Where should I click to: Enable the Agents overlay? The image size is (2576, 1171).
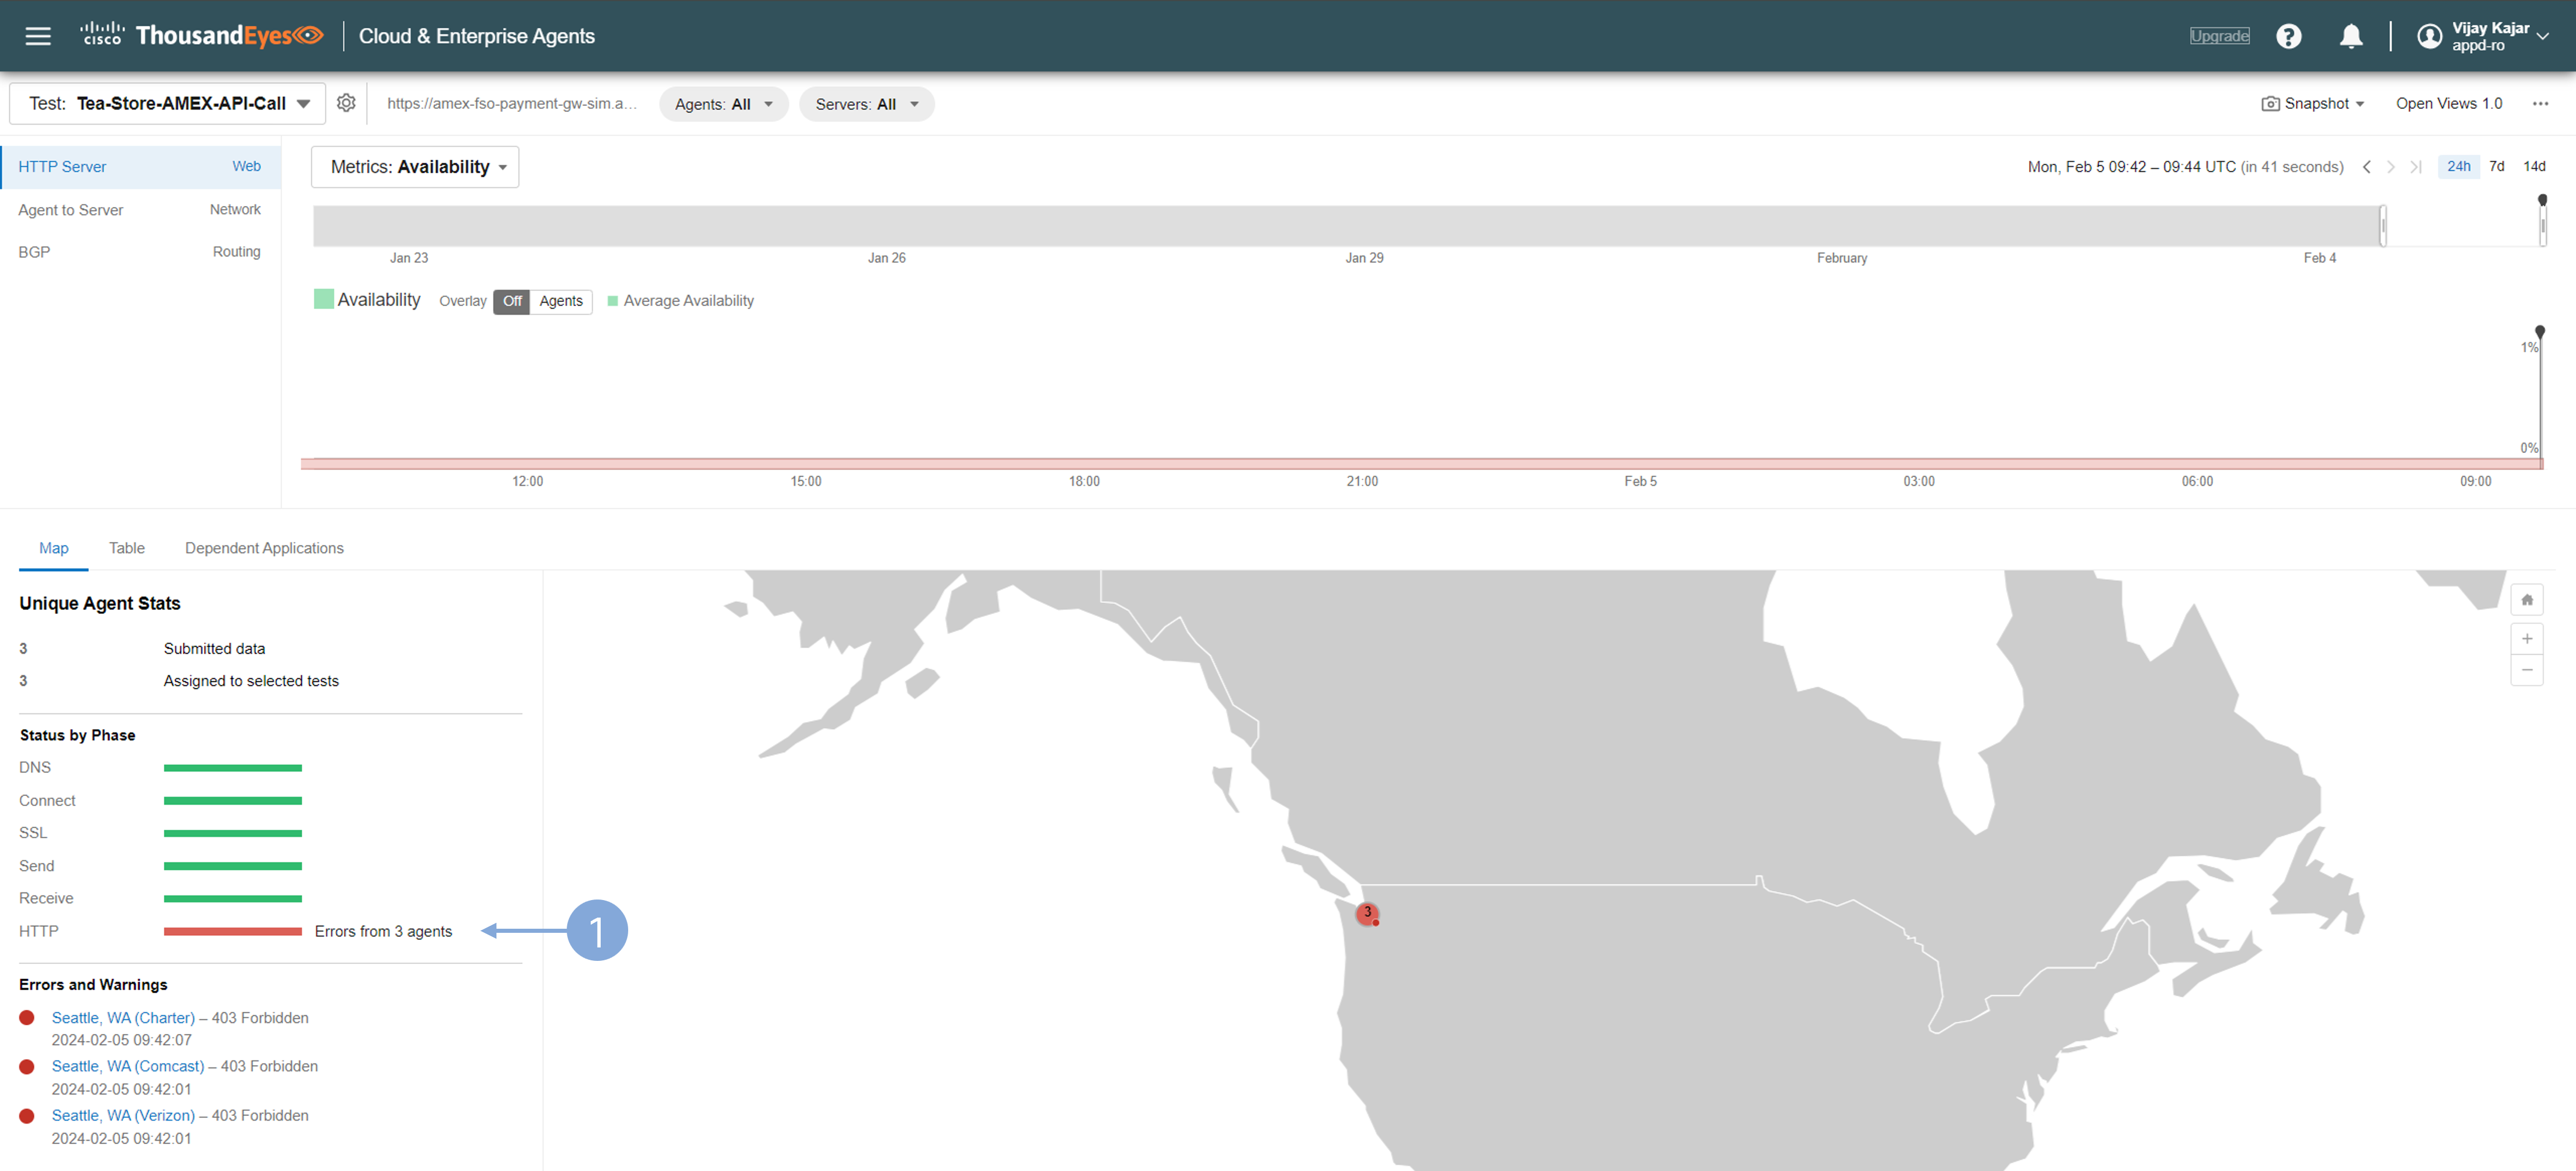560,301
